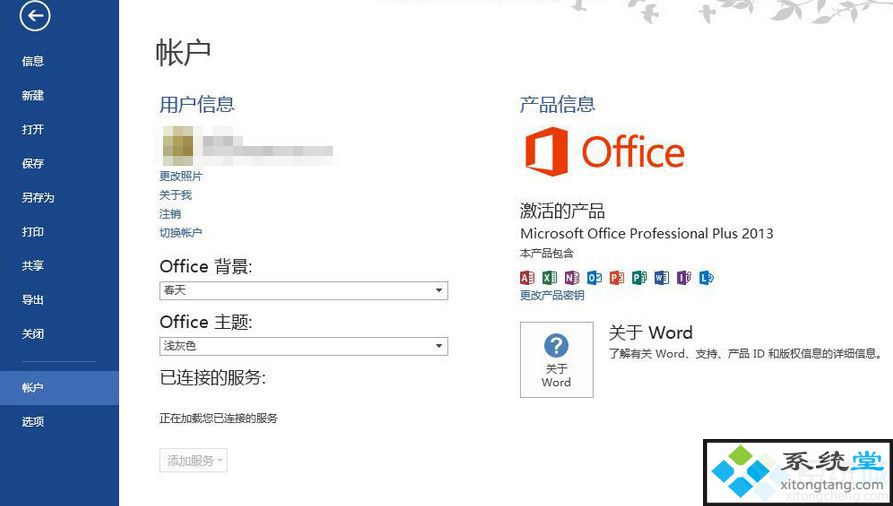Click the back arrow to return to document

tap(35, 16)
